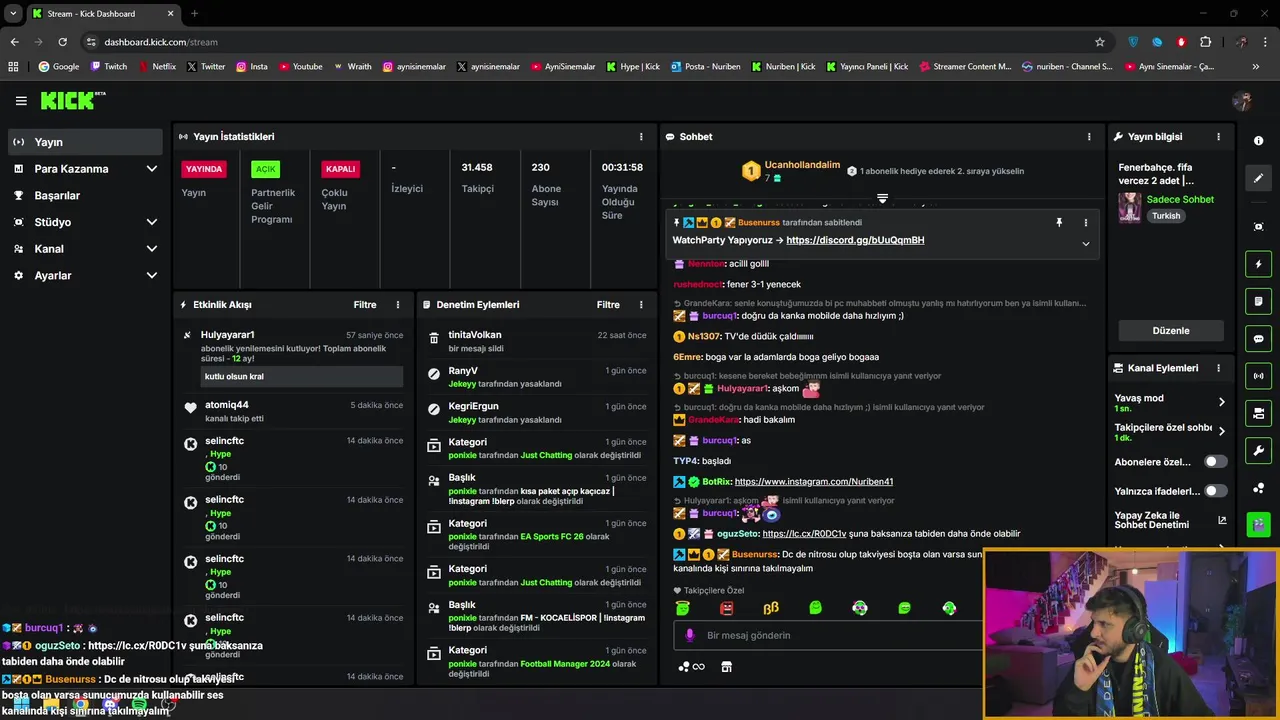1280x720 pixels.
Task: Click the lightning bolt widget icon
Action: (x=1259, y=264)
